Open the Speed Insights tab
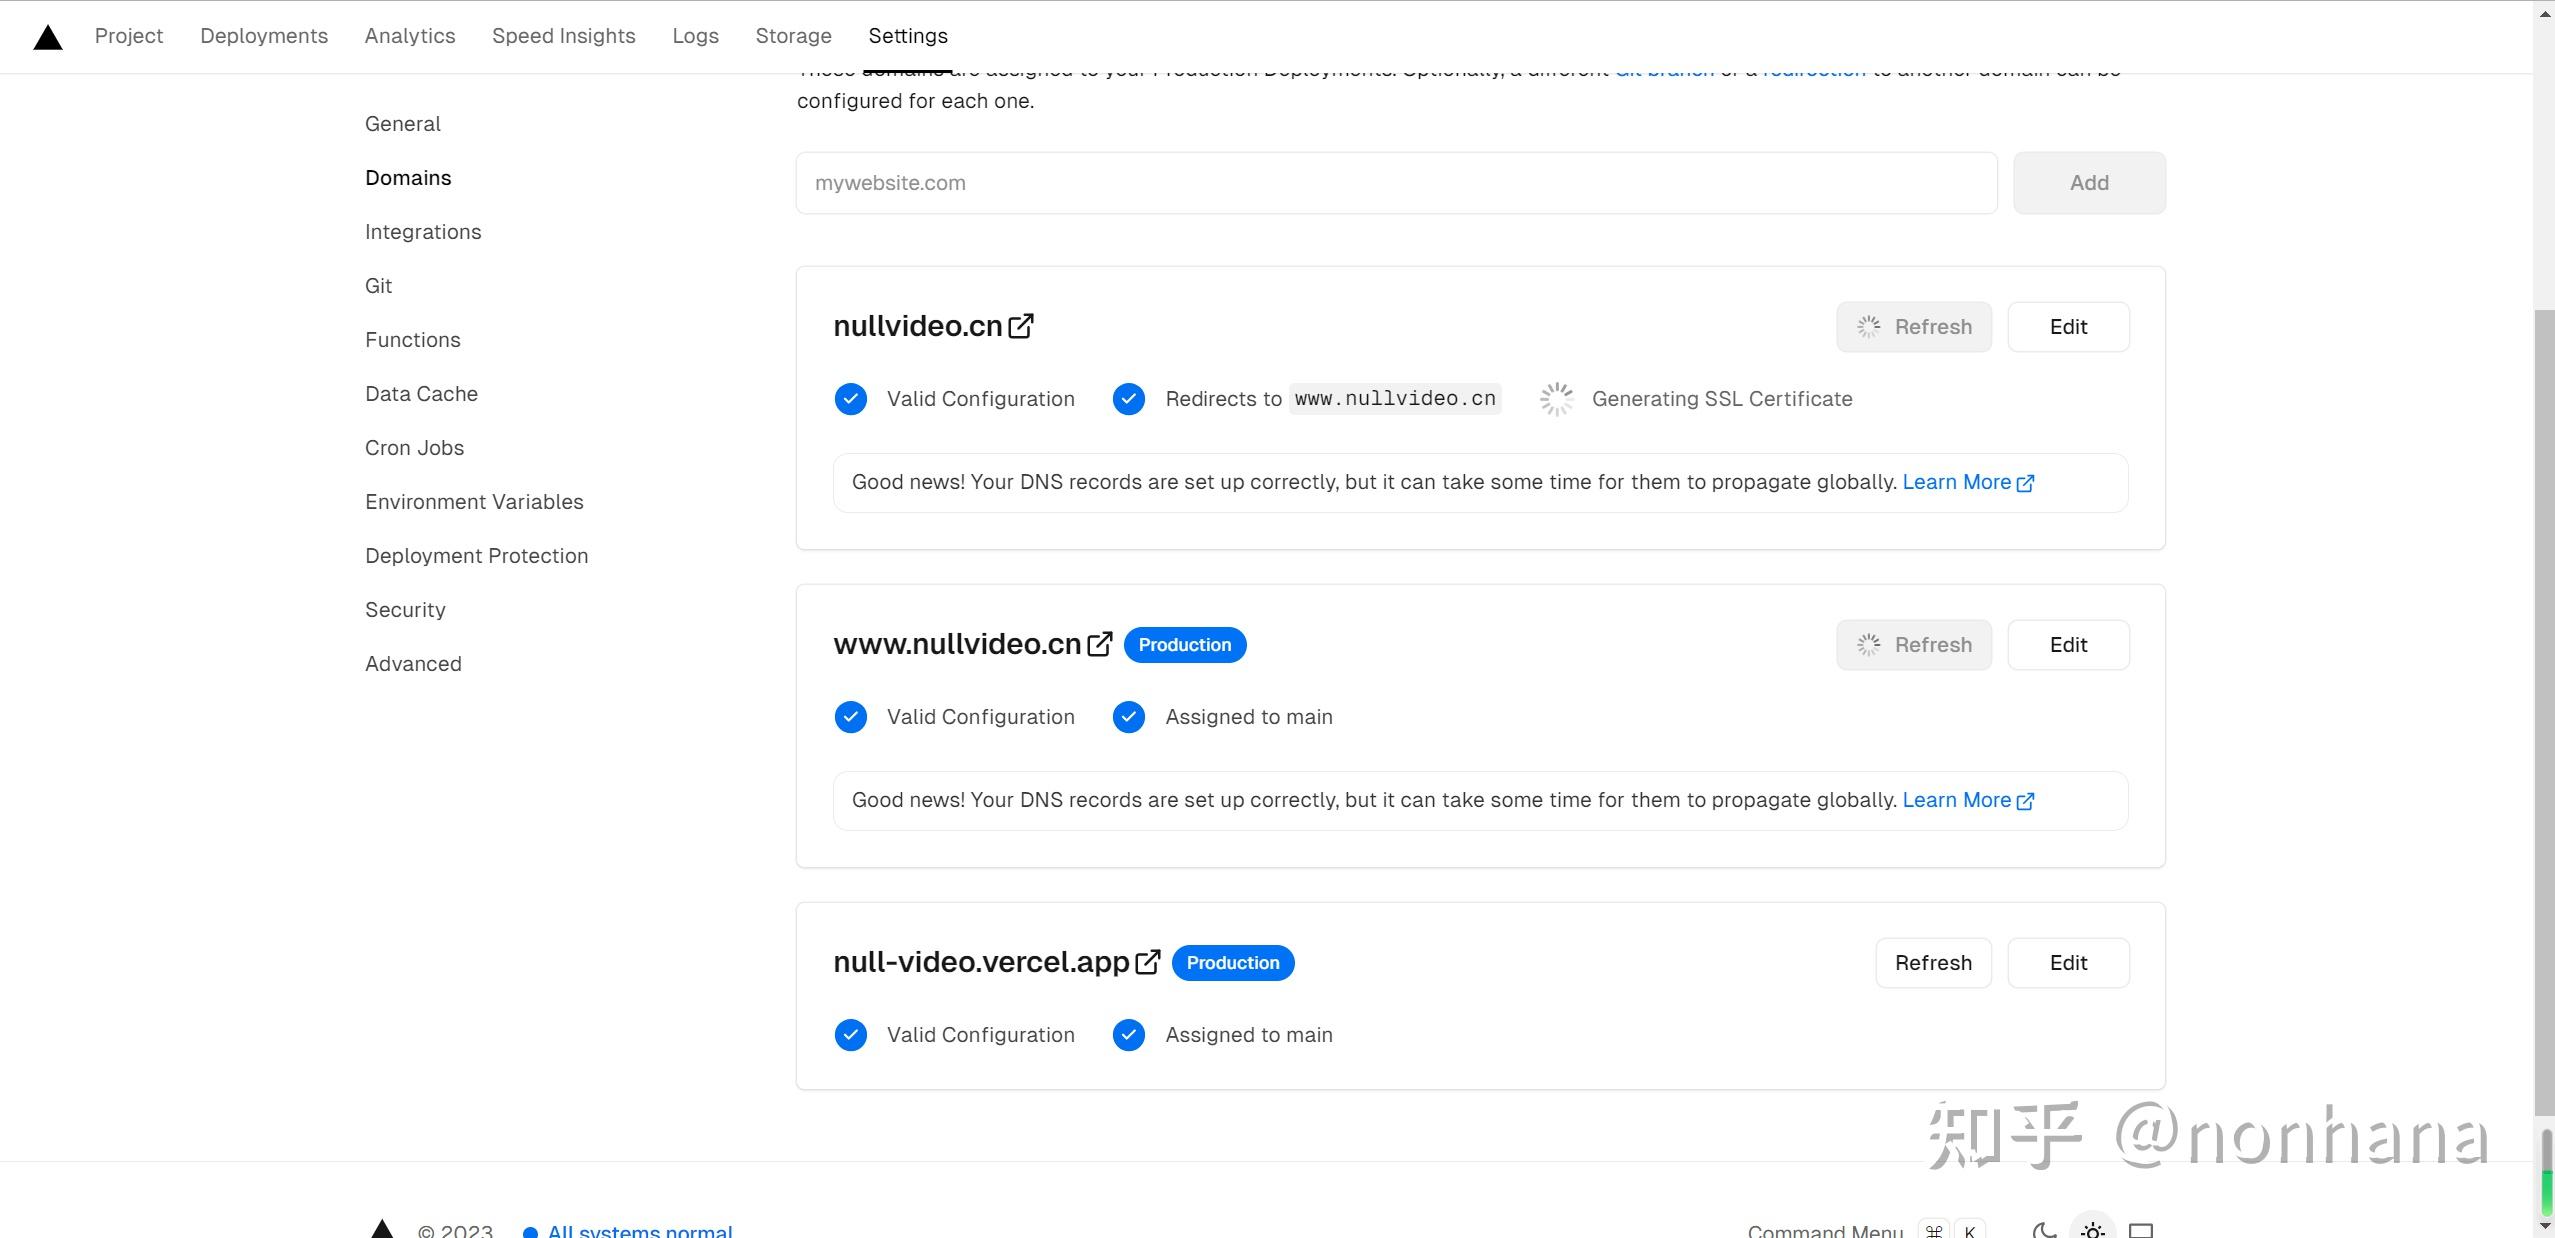This screenshot has width=2555, height=1238. [x=563, y=36]
